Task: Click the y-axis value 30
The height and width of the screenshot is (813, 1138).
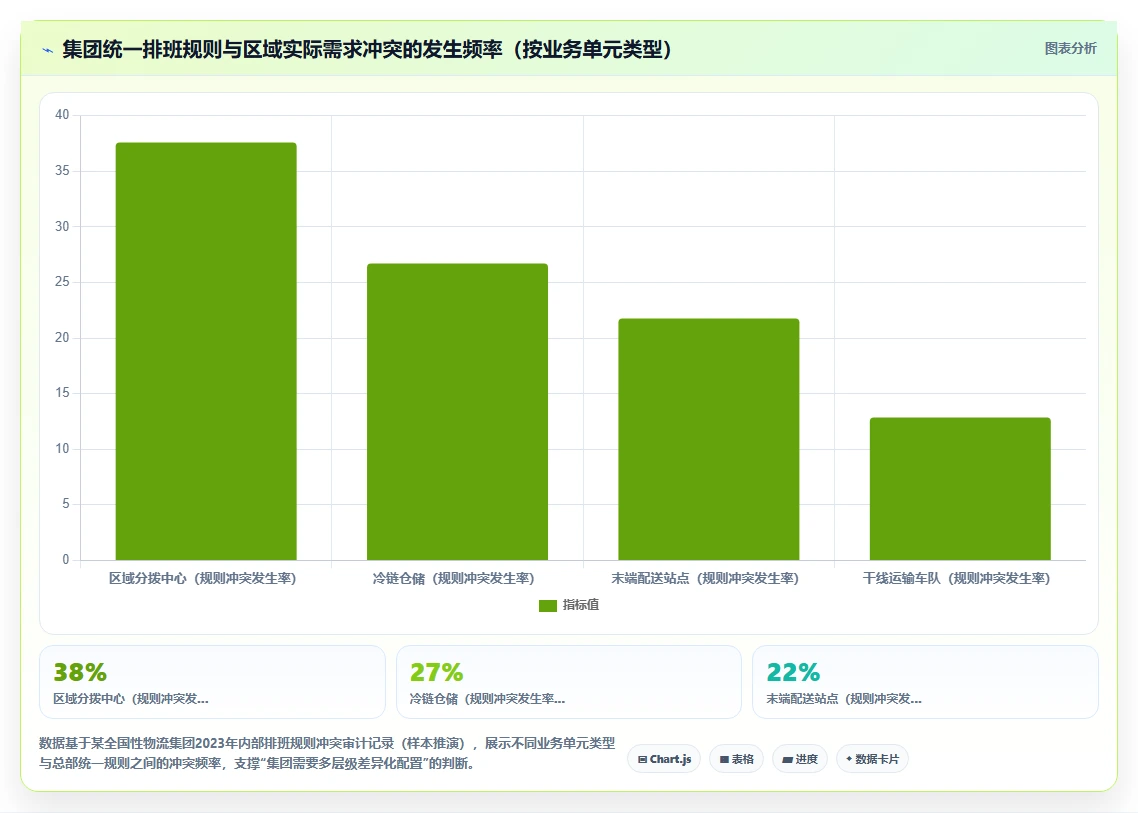Action: pyautogui.click(x=62, y=226)
